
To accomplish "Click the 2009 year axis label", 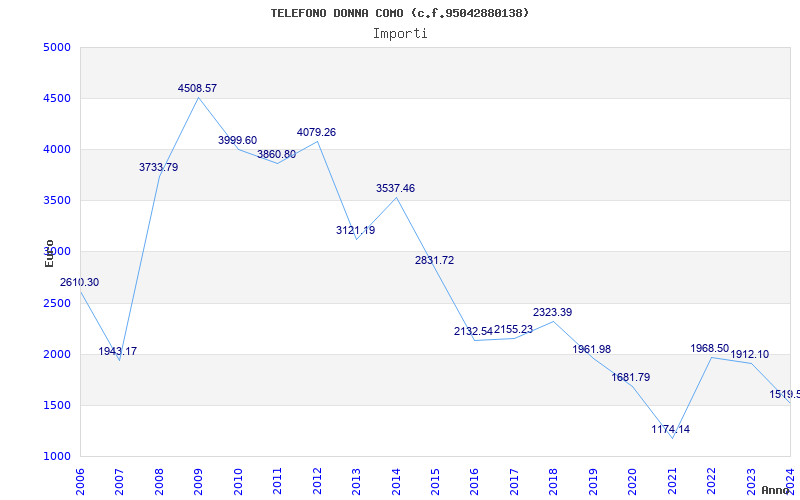I will 199,479.
